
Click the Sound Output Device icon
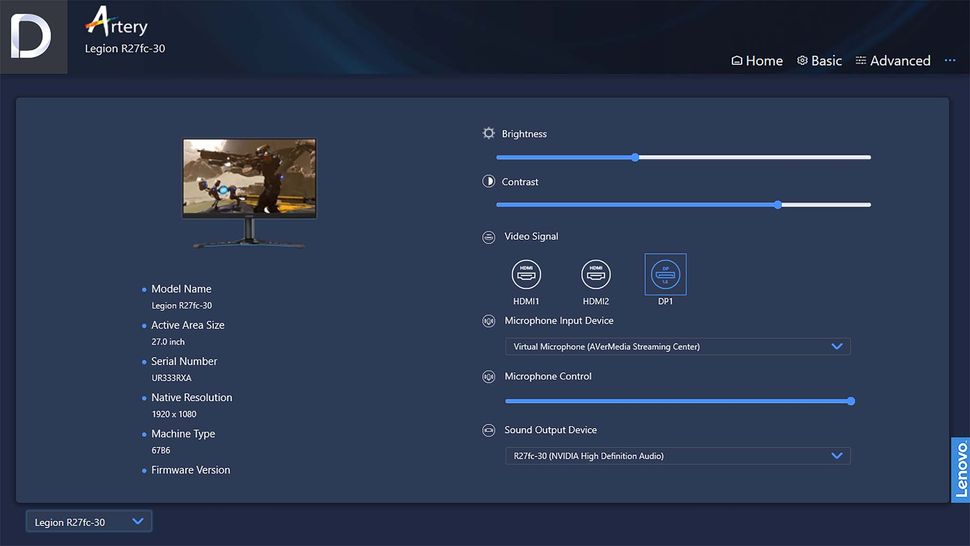(x=489, y=430)
